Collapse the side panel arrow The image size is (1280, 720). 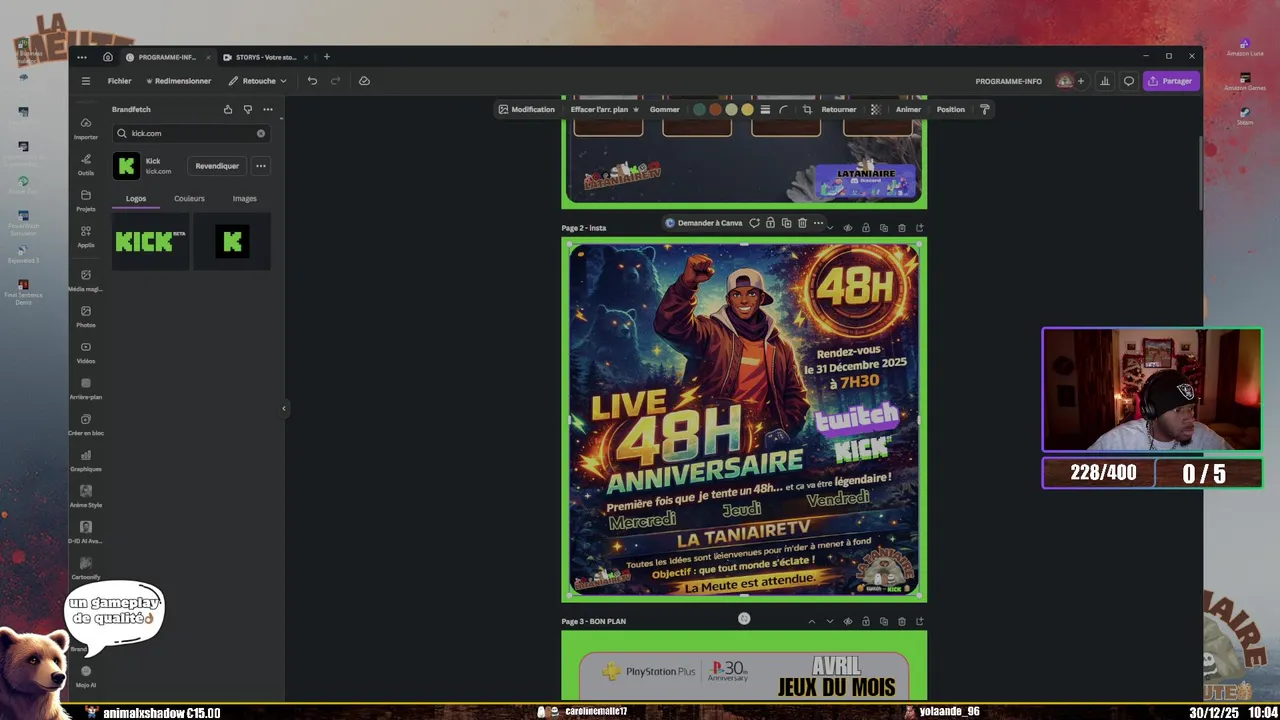point(283,408)
